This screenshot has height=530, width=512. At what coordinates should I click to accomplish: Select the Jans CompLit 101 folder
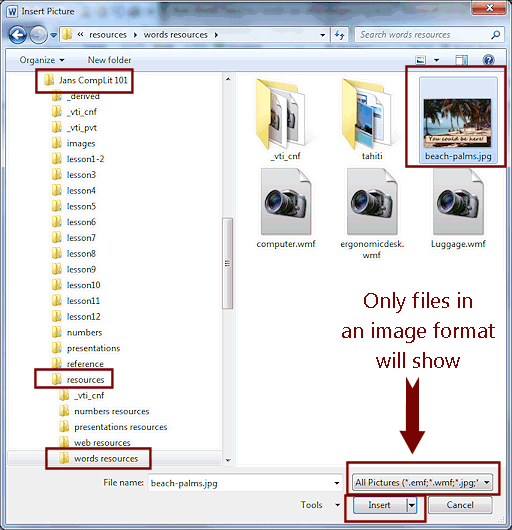(x=86, y=80)
